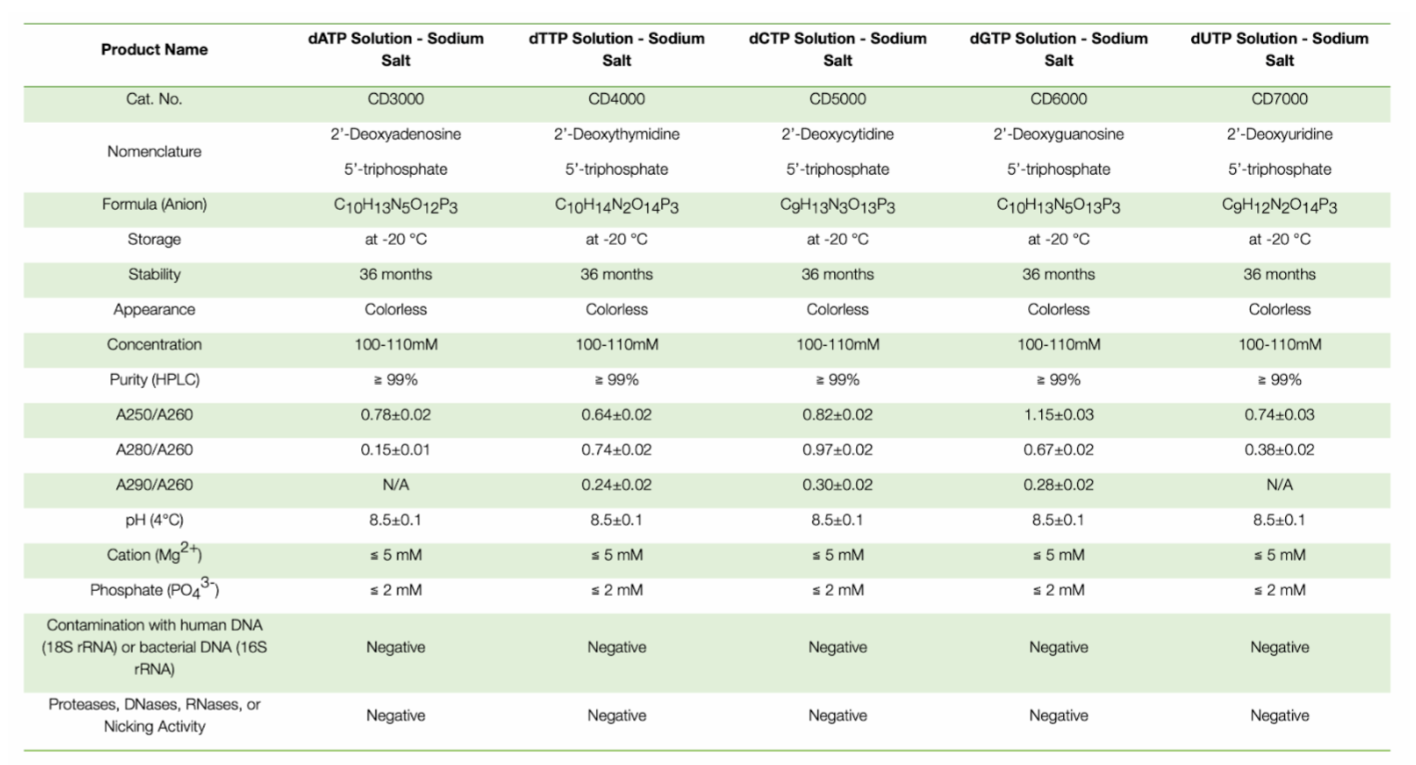The height and width of the screenshot is (765, 1416).
Task: Select the Phosphate (PO4 3-) row label
Action: tap(154, 589)
